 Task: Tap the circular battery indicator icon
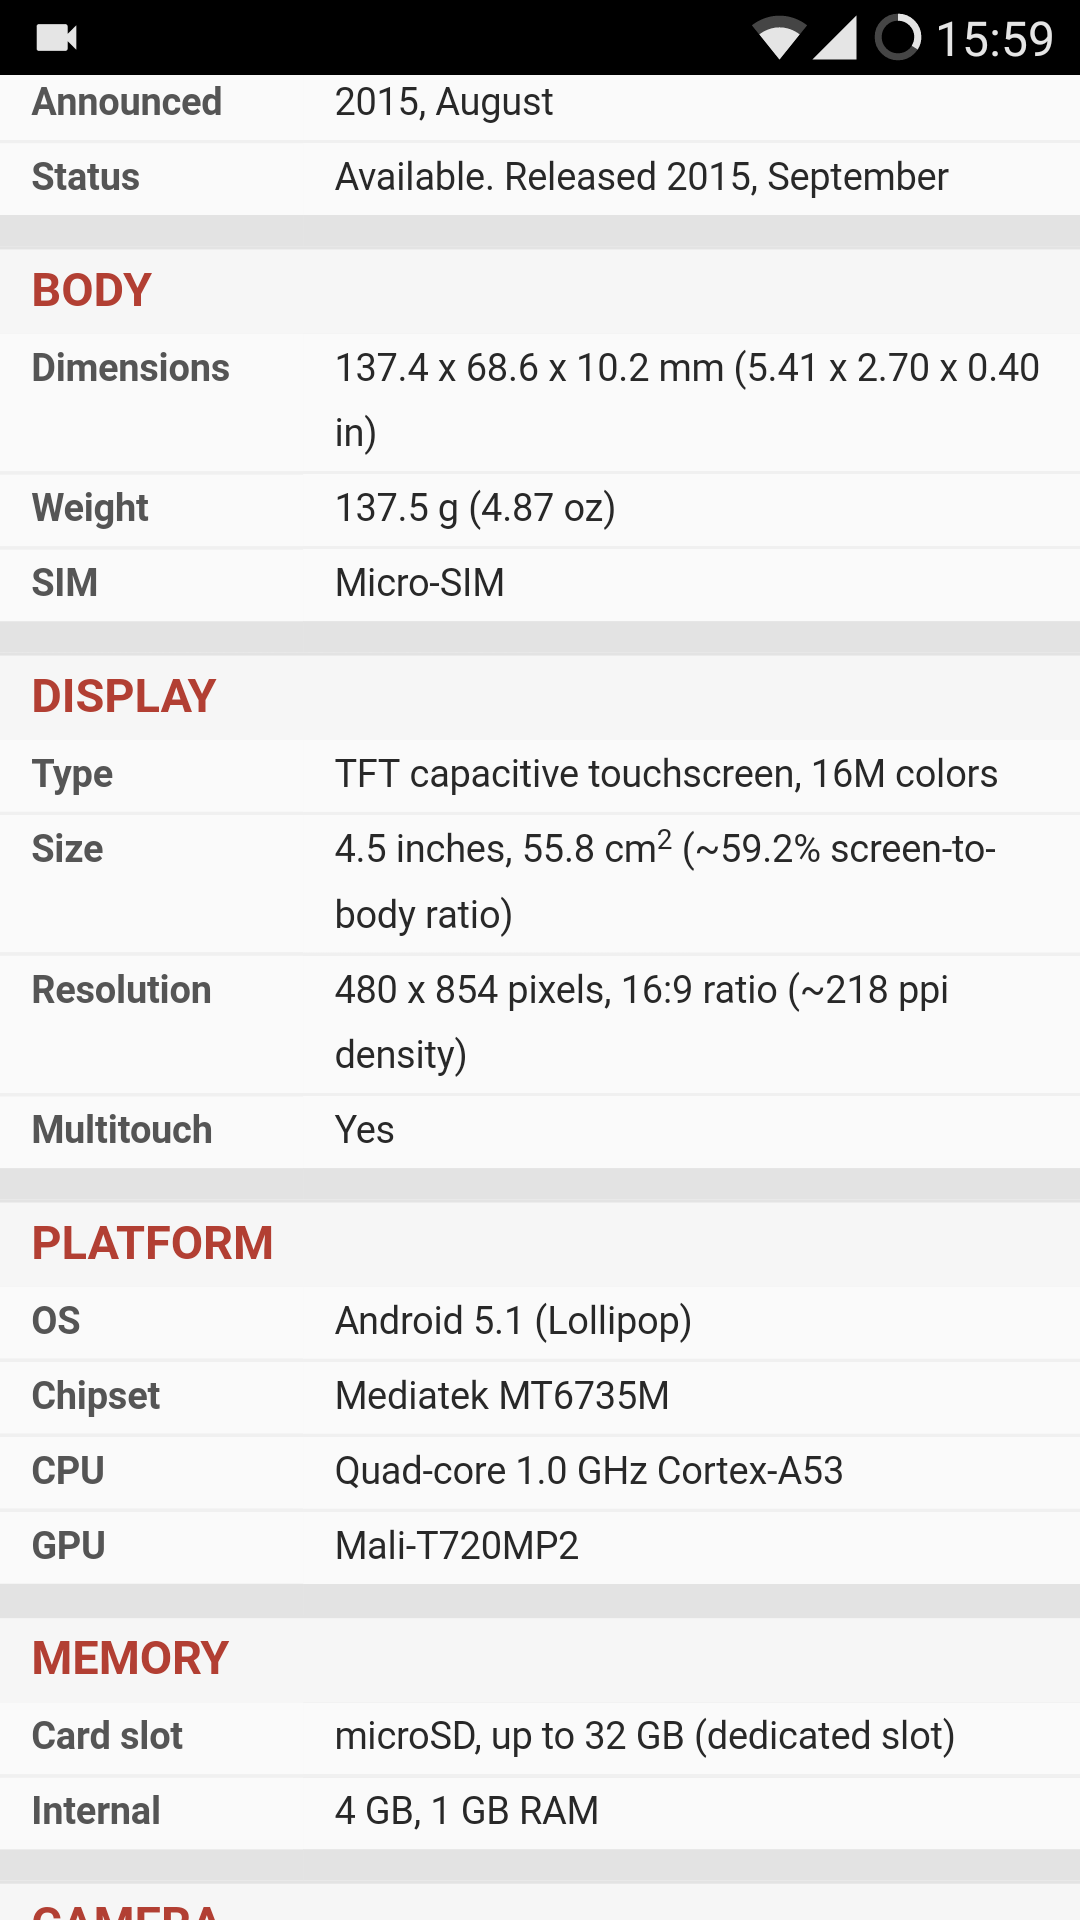[x=898, y=38]
